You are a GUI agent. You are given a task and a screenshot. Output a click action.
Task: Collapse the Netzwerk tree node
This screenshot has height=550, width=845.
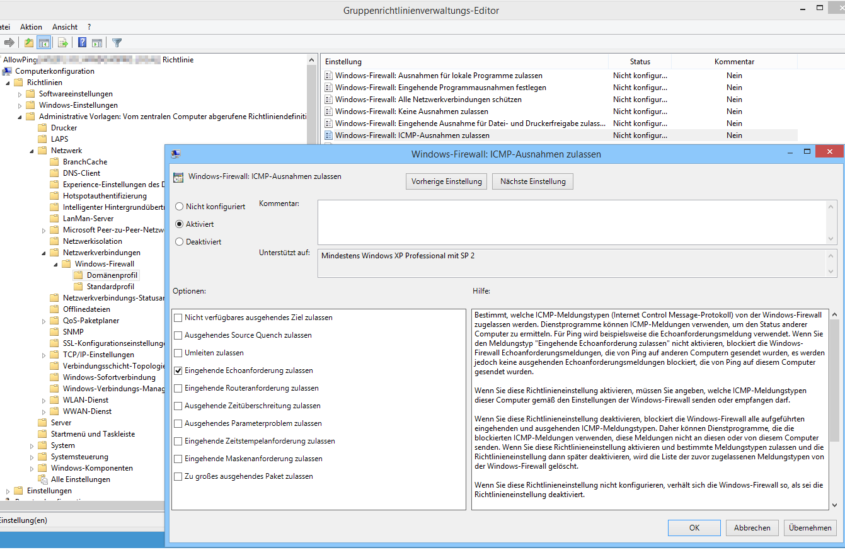32,151
